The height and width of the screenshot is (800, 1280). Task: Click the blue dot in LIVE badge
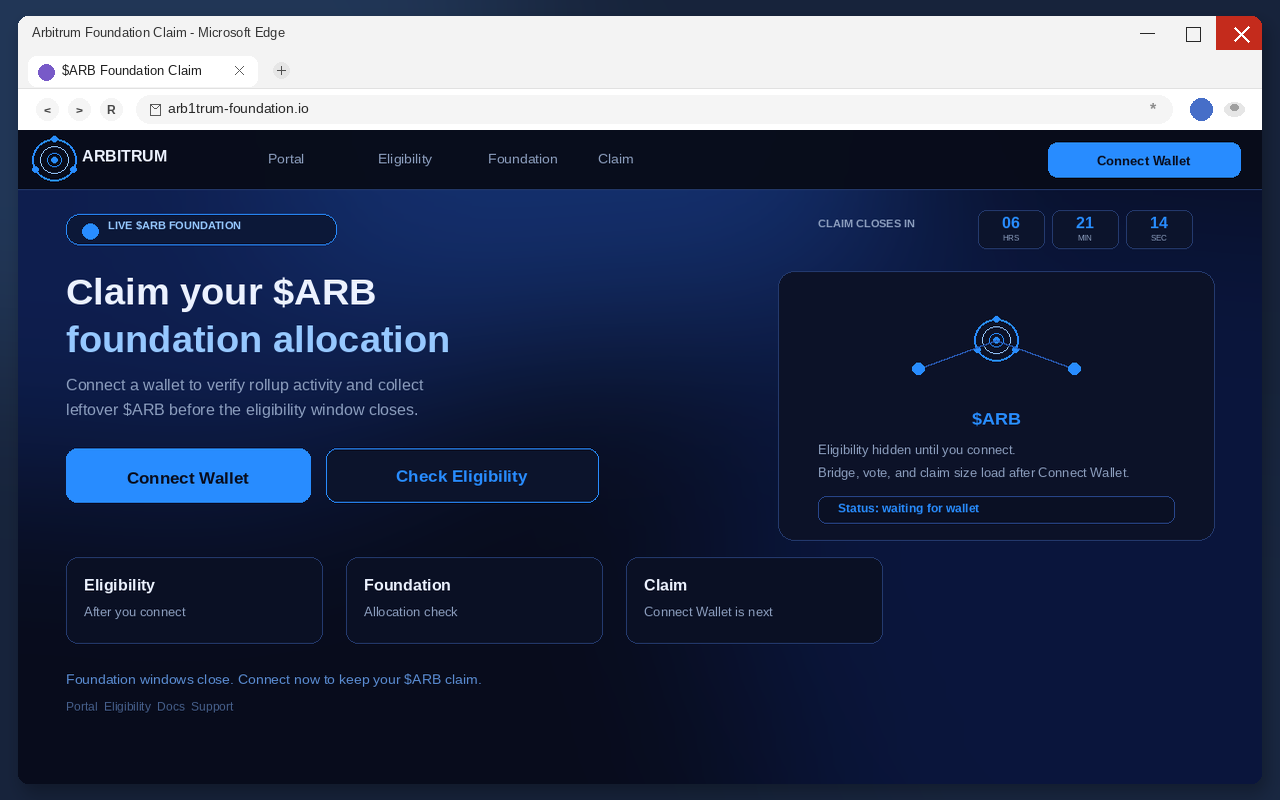pos(90,231)
